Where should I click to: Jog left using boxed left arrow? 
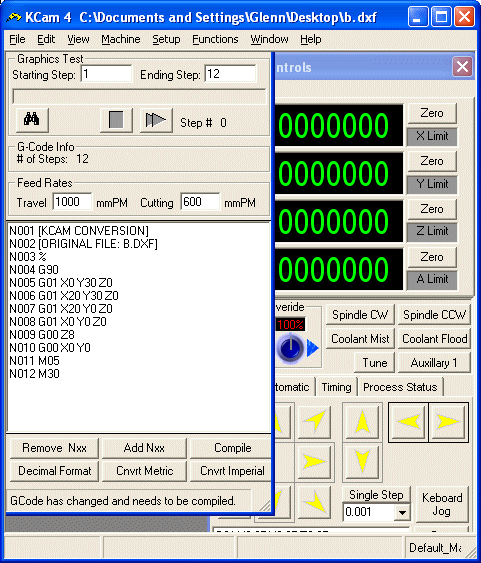tap(408, 422)
